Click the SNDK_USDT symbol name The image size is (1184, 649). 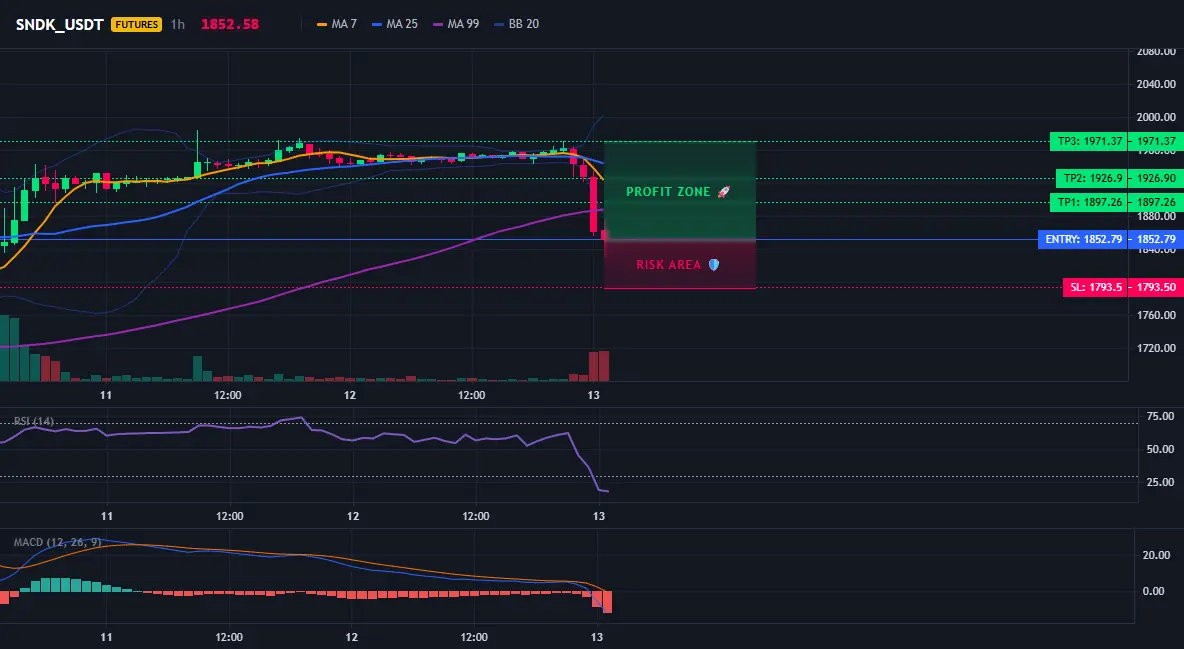[x=60, y=24]
